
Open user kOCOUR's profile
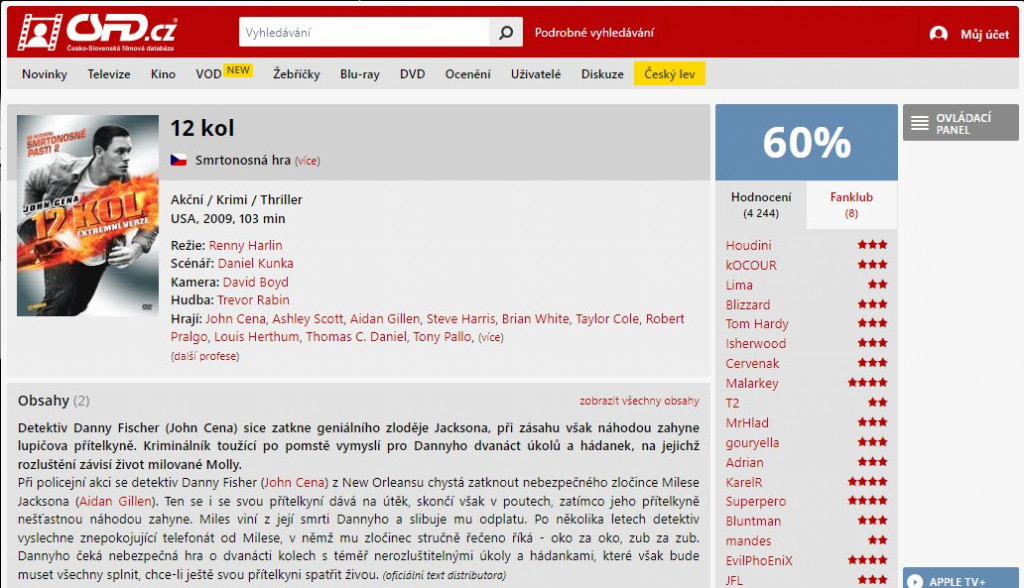(x=751, y=265)
